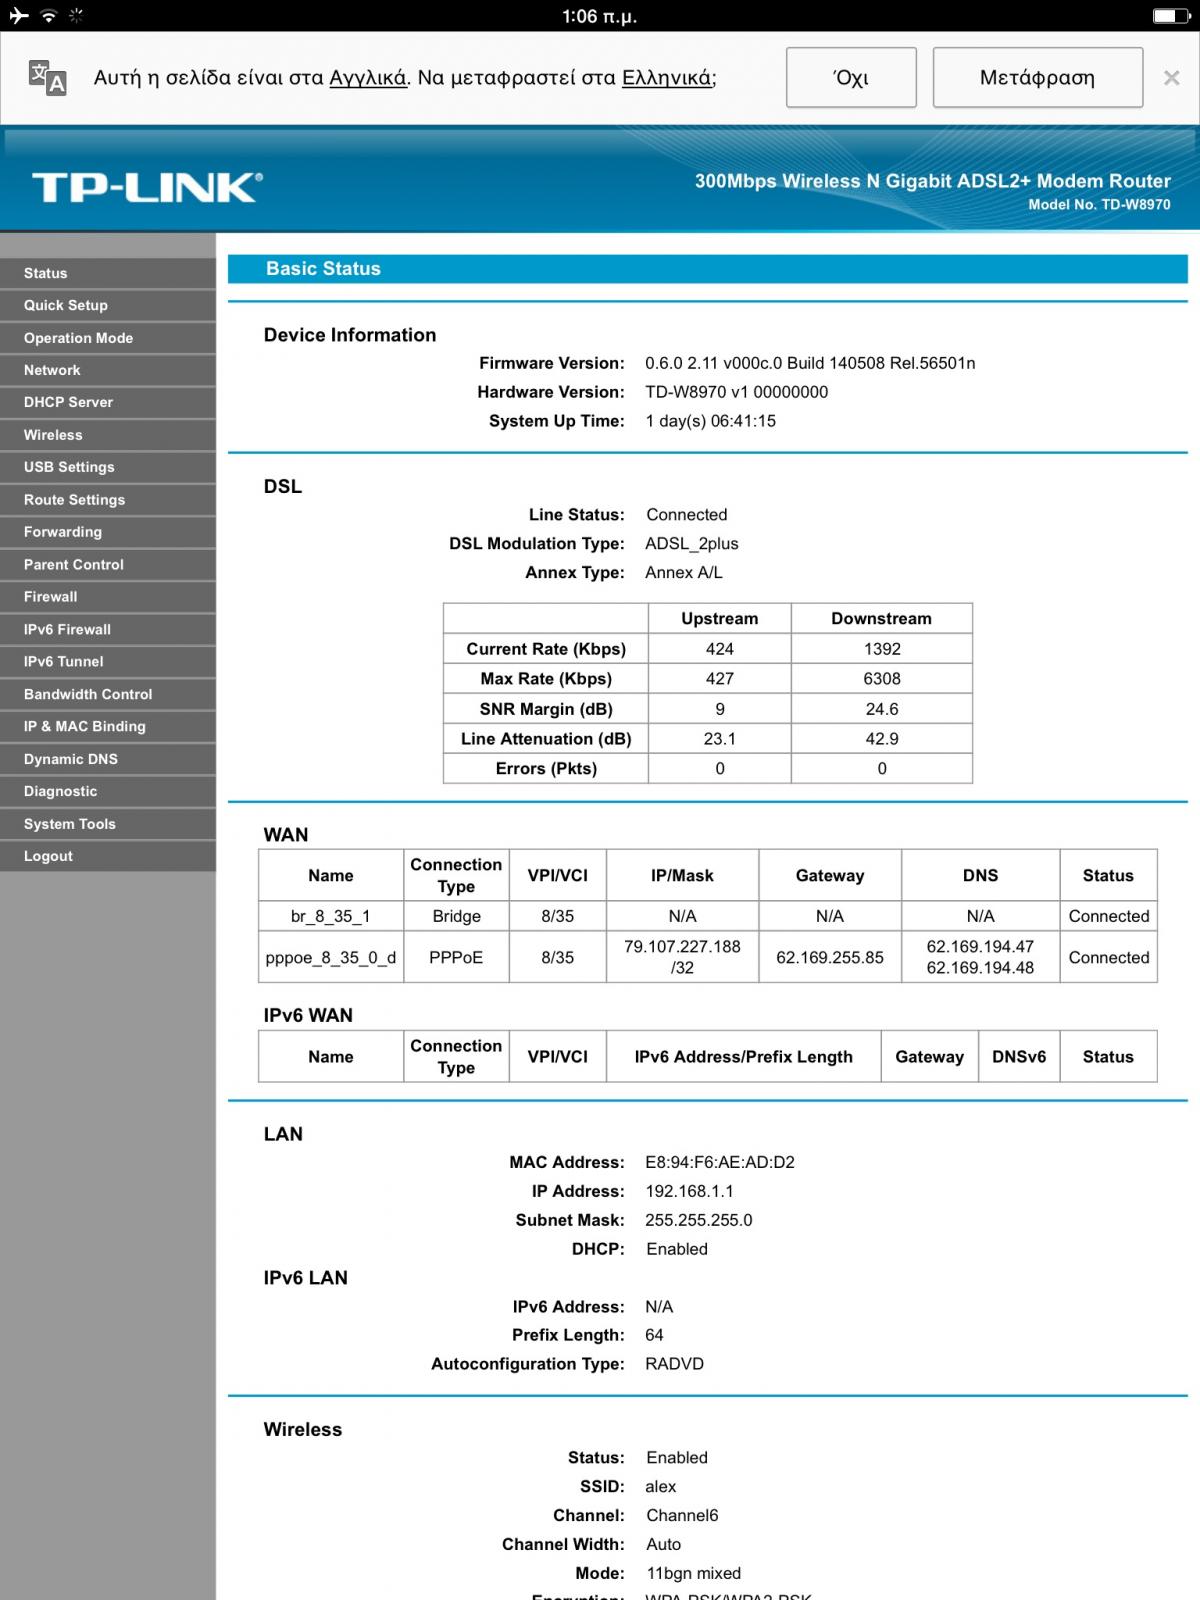This screenshot has height=1600, width=1200.
Task: Select Route Settings
Action: point(108,500)
